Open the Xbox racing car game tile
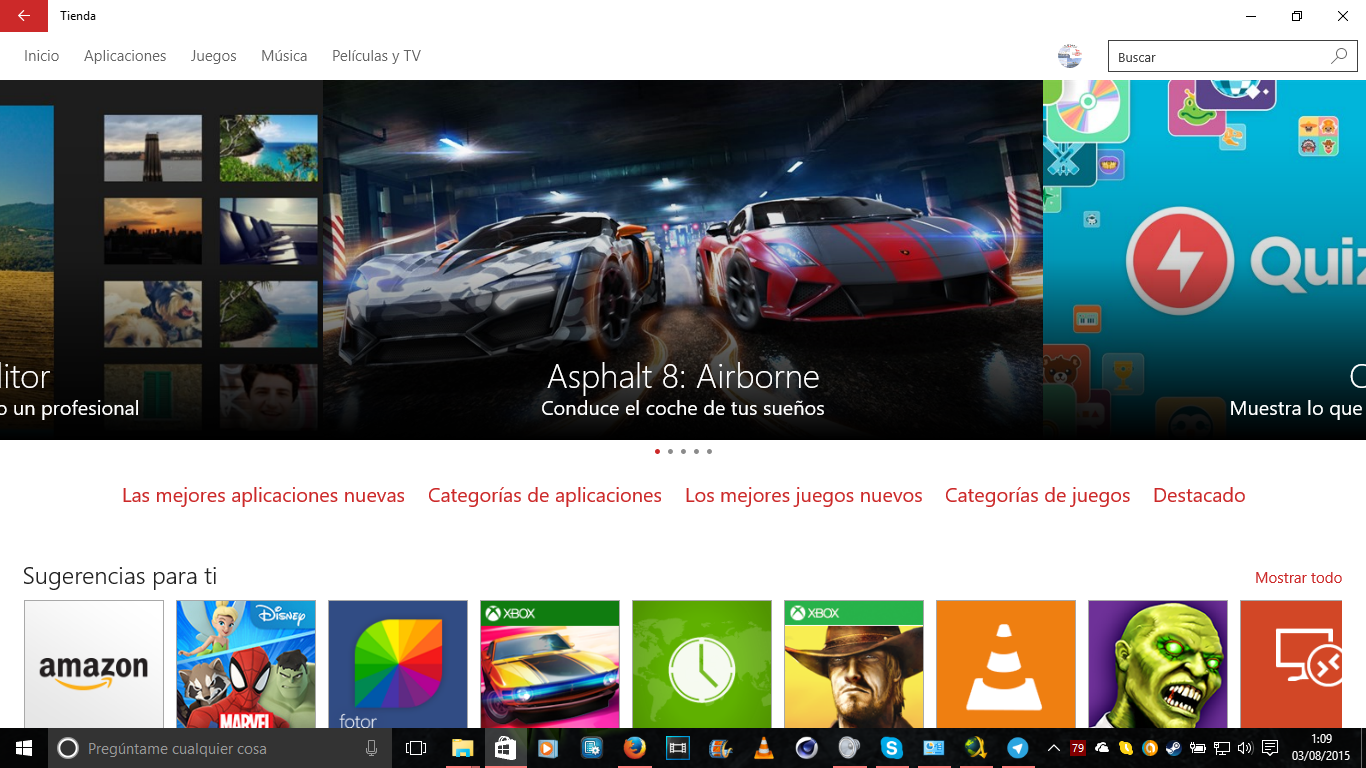Viewport: 1366px width, 768px height. [550, 664]
